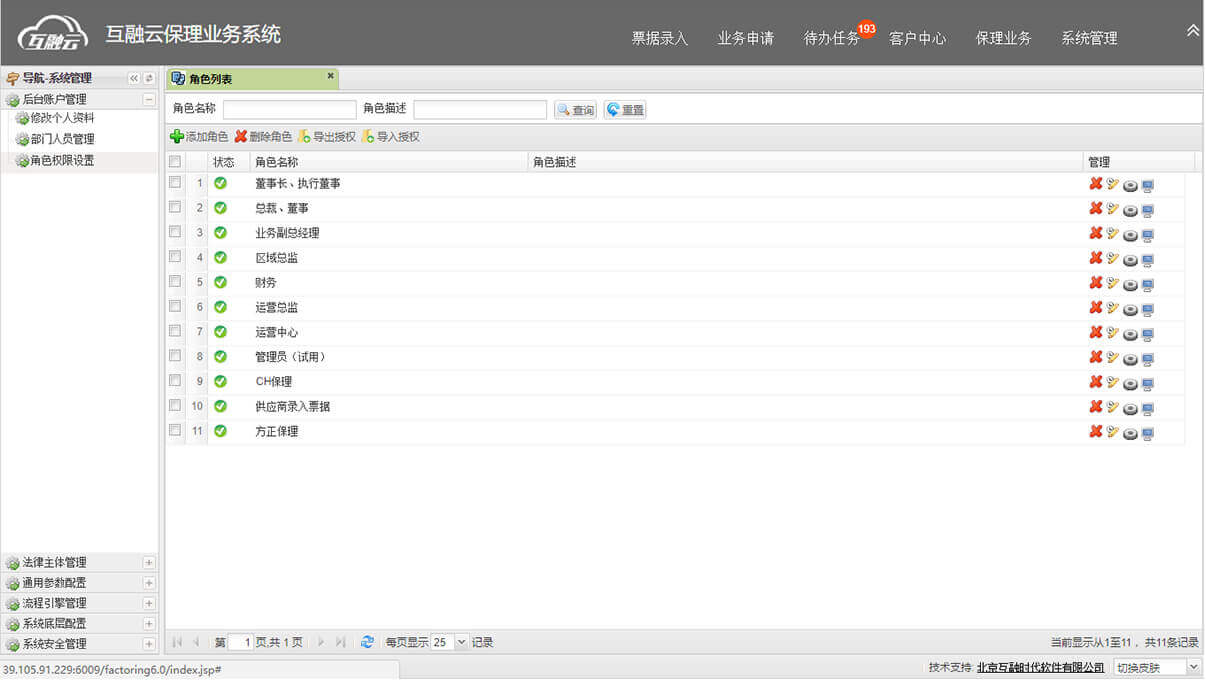
Task: Open the 切换皮肤 skin dropdown
Action: 1192,667
